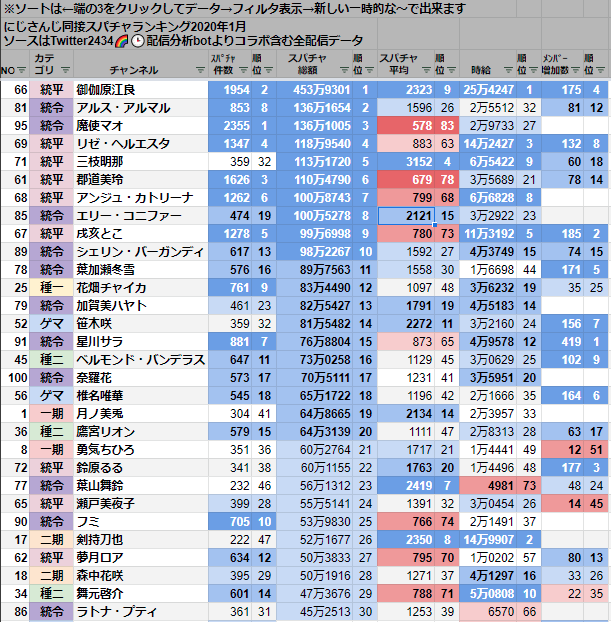611x622 pixels.
Task: Select the total cell 136万1654
Action: 315,108
